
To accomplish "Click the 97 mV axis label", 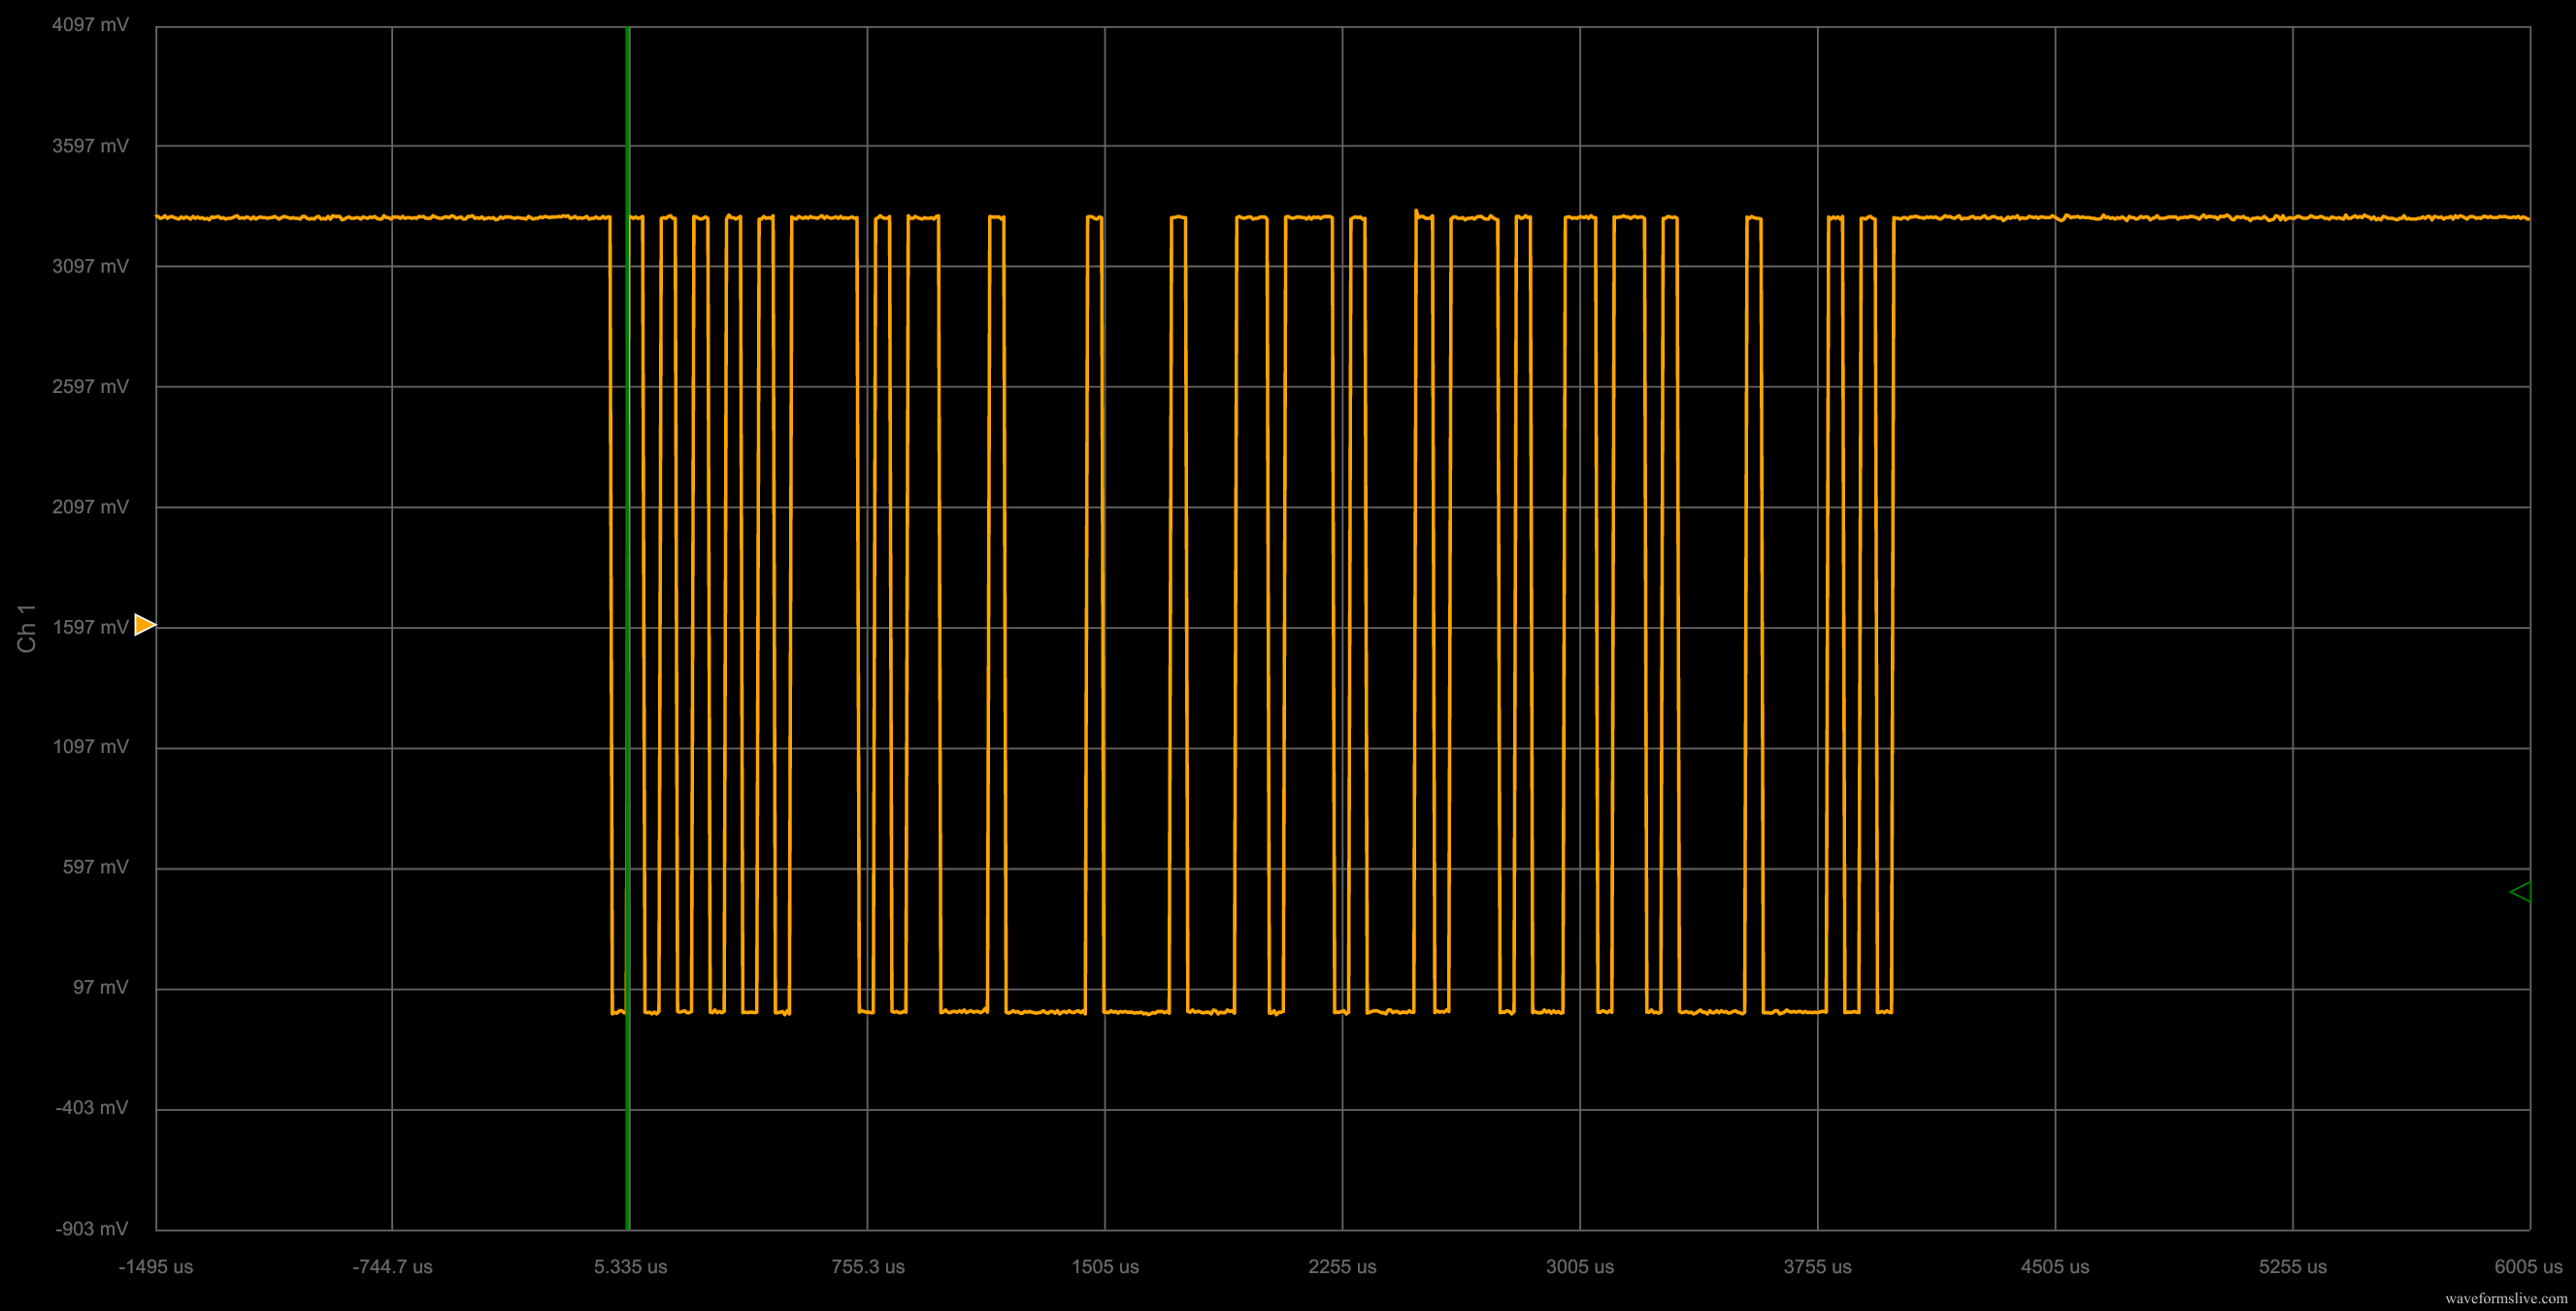I will tap(100, 988).
